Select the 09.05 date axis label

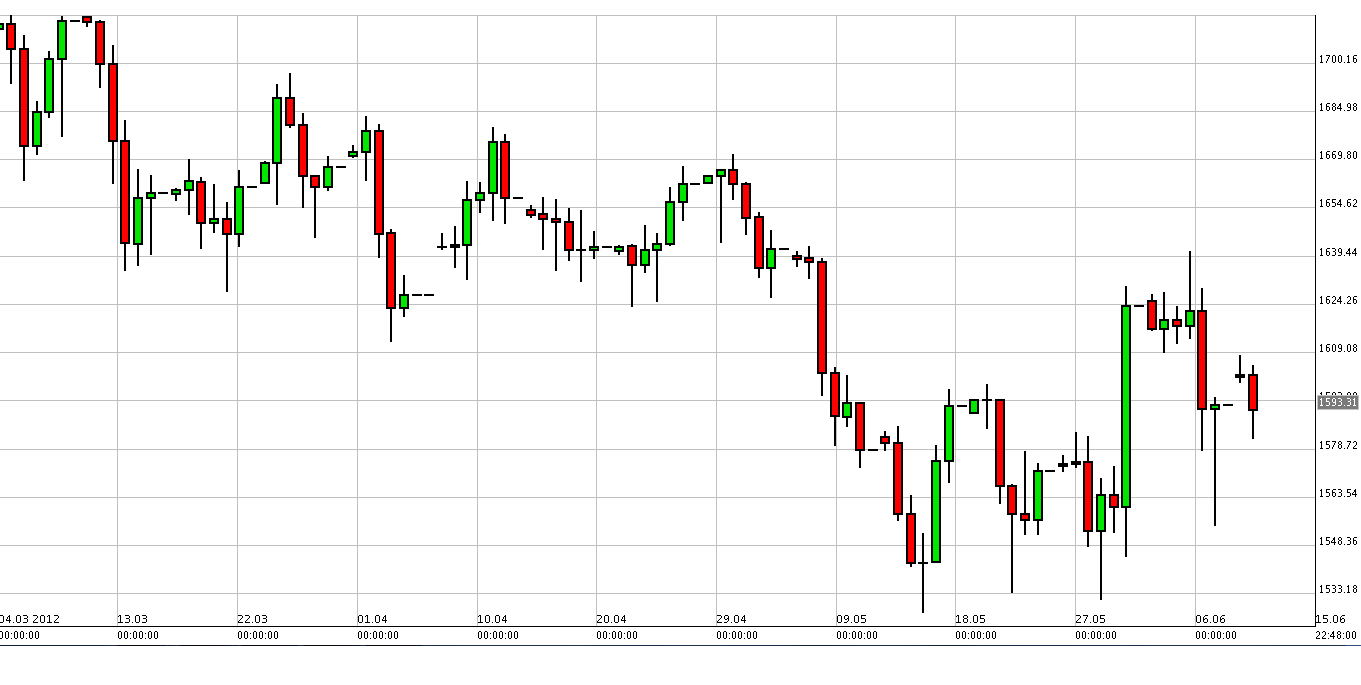[851, 619]
